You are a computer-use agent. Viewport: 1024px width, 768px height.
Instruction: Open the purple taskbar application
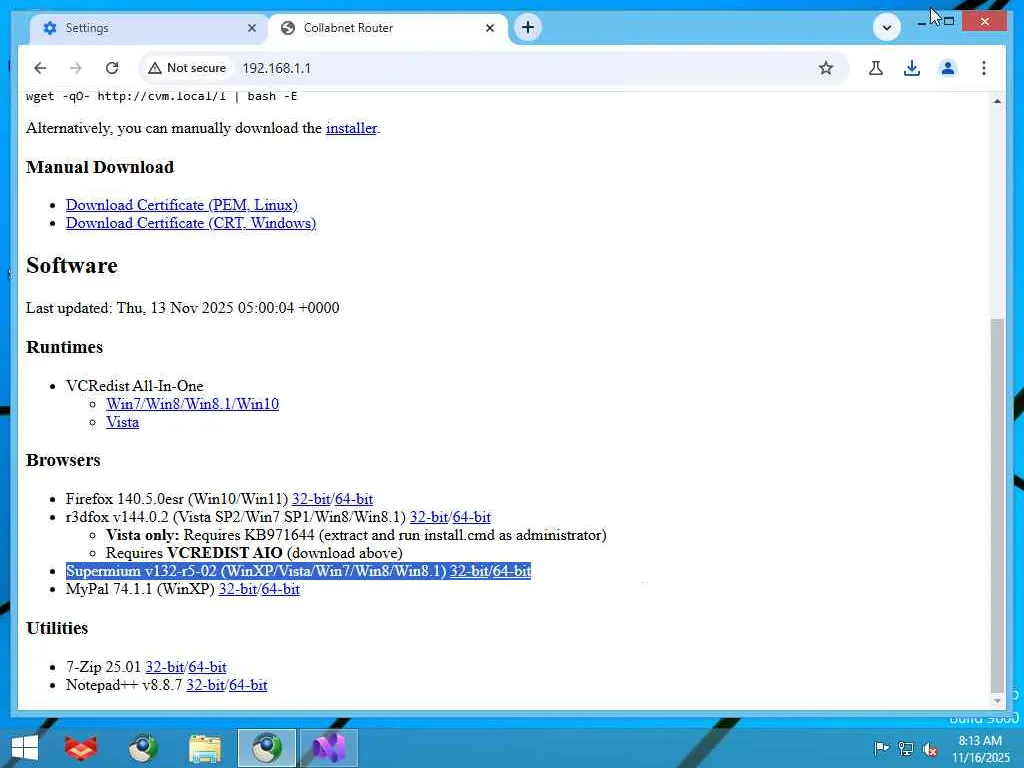(x=328, y=748)
